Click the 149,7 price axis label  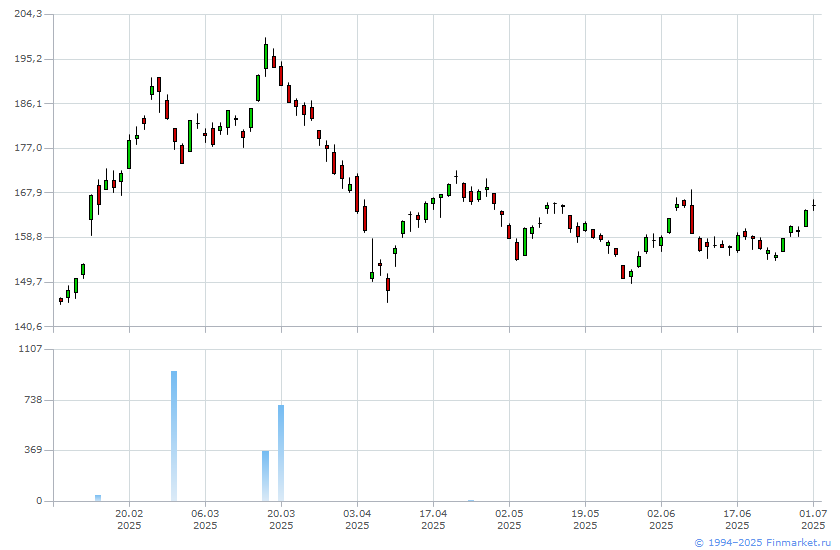point(28,282)
